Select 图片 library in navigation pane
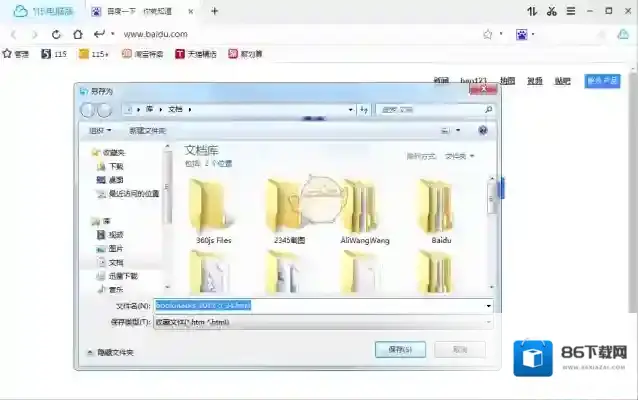This screenshot has width=638, height=400. tap(110, 249)
